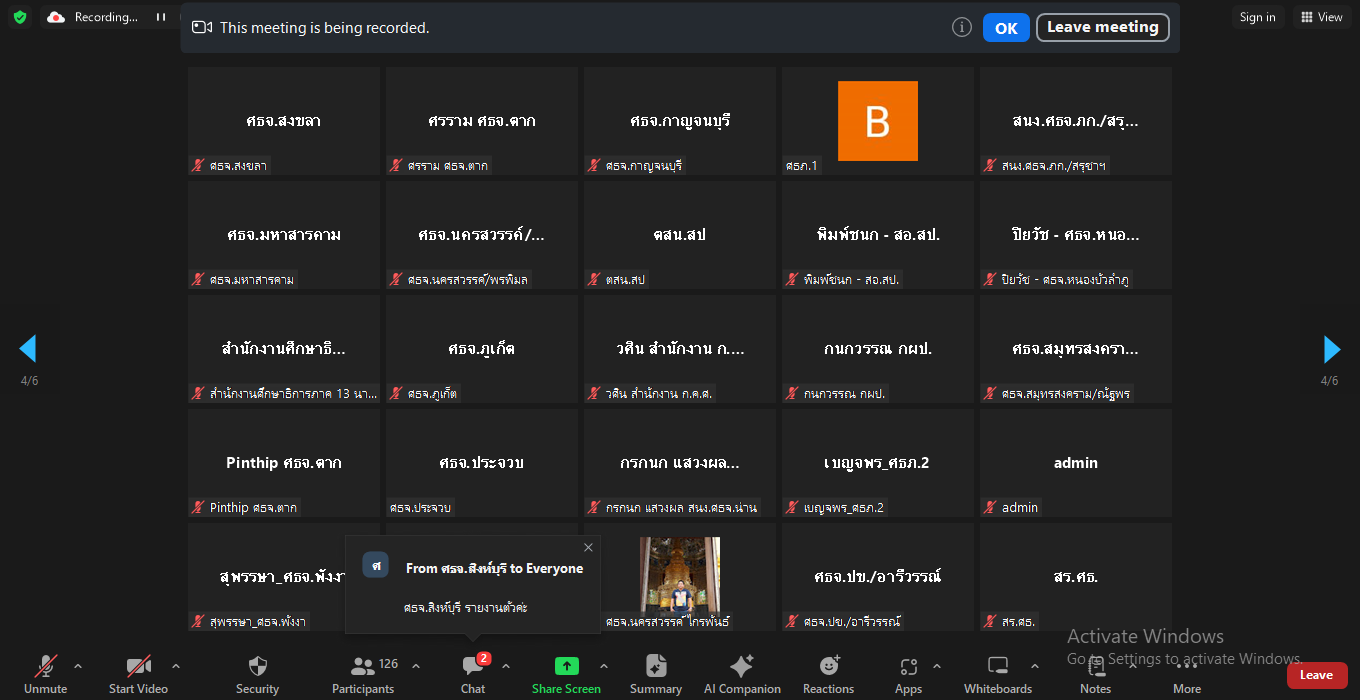Select the ศธจ.สงขลา participant tile
The height and width of the screenshot is (700, 1360).
[284, 121]
